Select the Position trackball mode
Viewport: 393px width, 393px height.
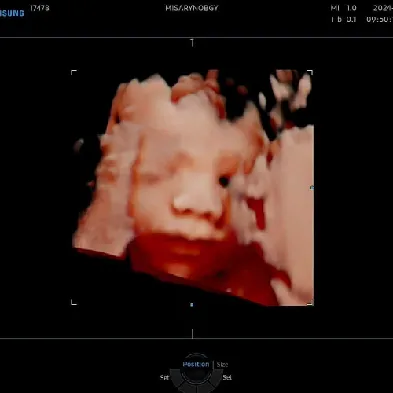(x=196, y=364)
